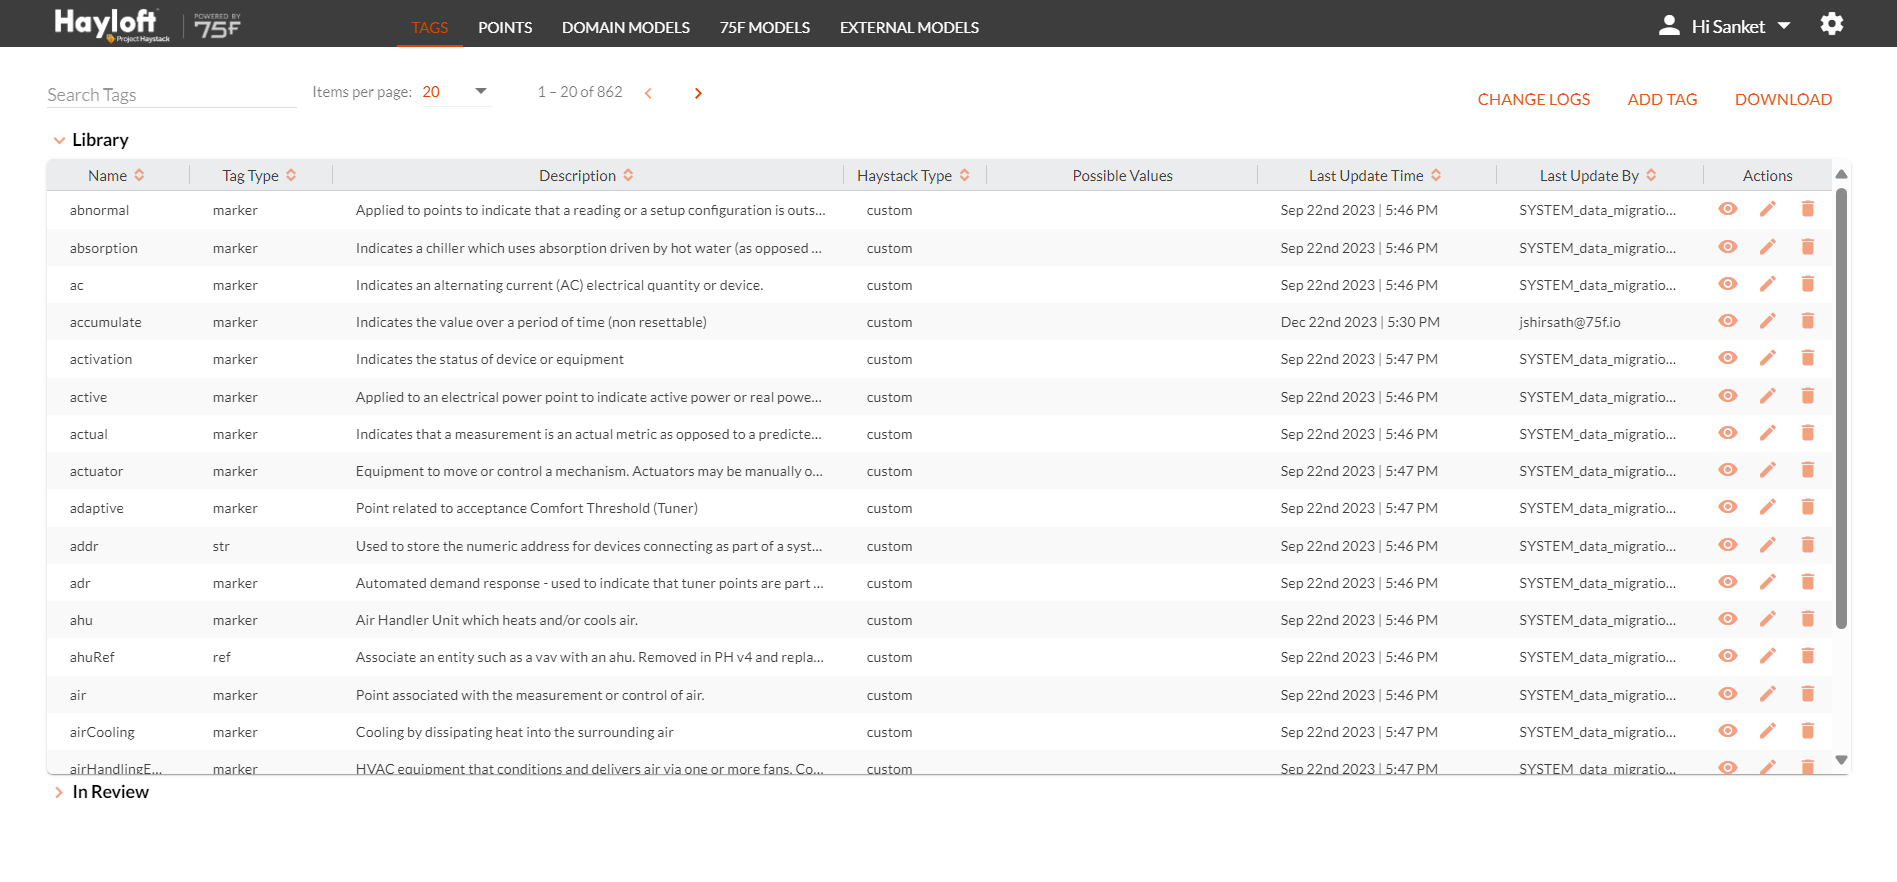The height and width of the screenshot is (882, 1897).
Task: Edit the active tag
Action: (1768, 396)
